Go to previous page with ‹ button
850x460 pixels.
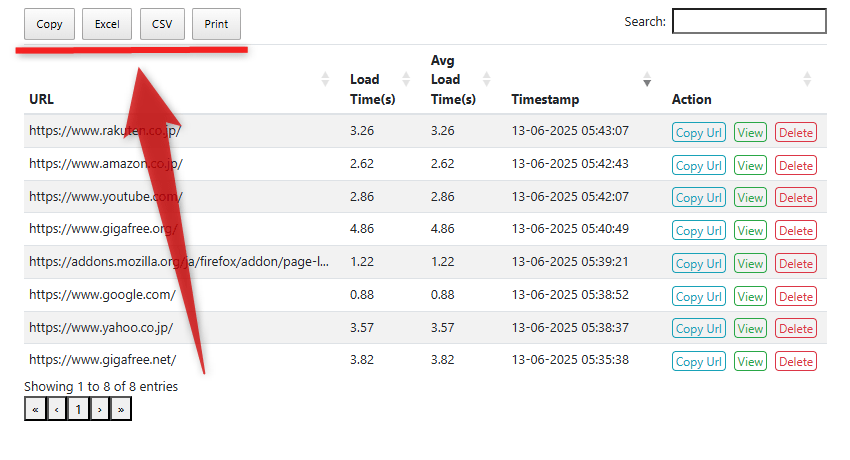[56, 409]
